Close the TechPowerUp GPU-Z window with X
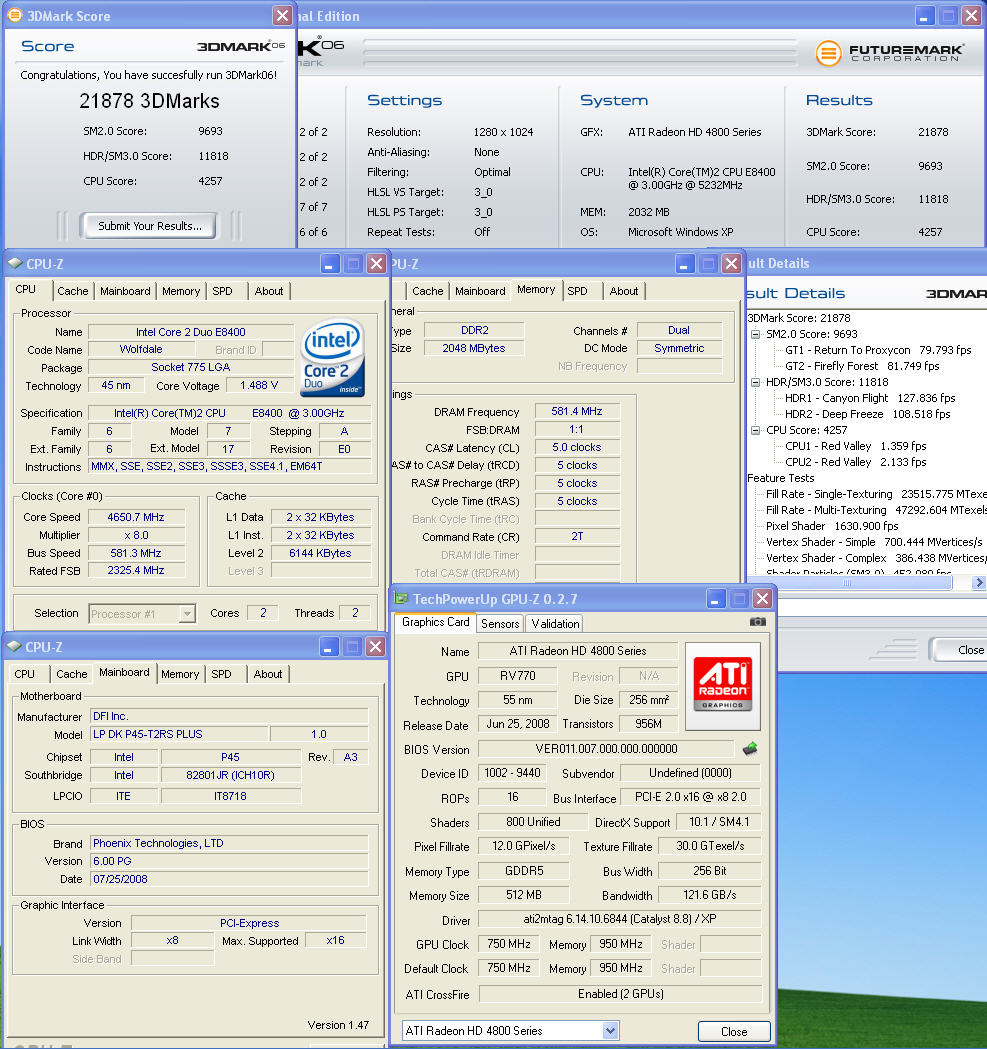This screenshot has height=1049, width=987. click(x=762, y=598)
